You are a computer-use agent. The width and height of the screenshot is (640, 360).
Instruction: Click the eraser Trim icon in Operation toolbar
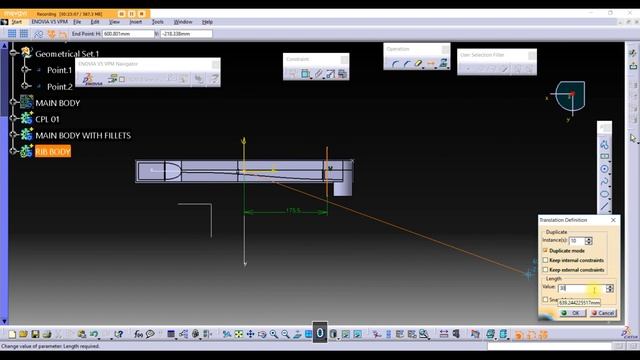(418, 64)
